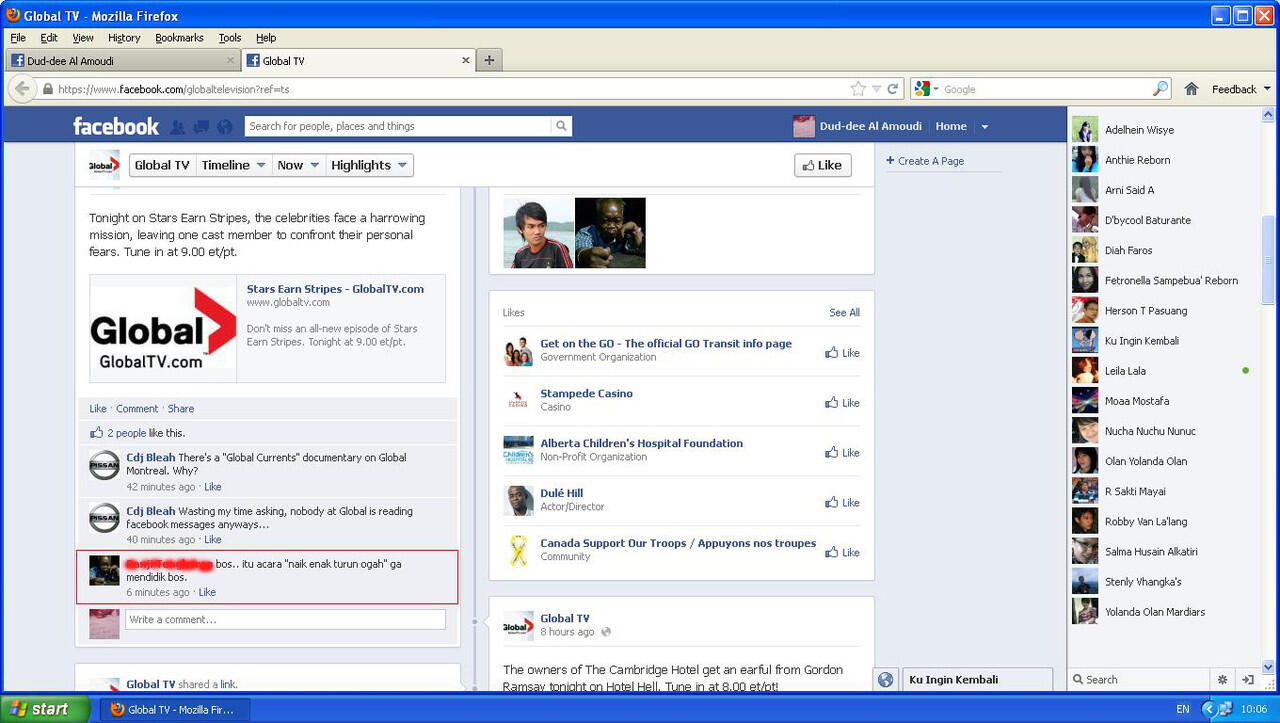
Task: Click Cdj Bleah's Nissan avatar on first comment
Action: point(104,465)
